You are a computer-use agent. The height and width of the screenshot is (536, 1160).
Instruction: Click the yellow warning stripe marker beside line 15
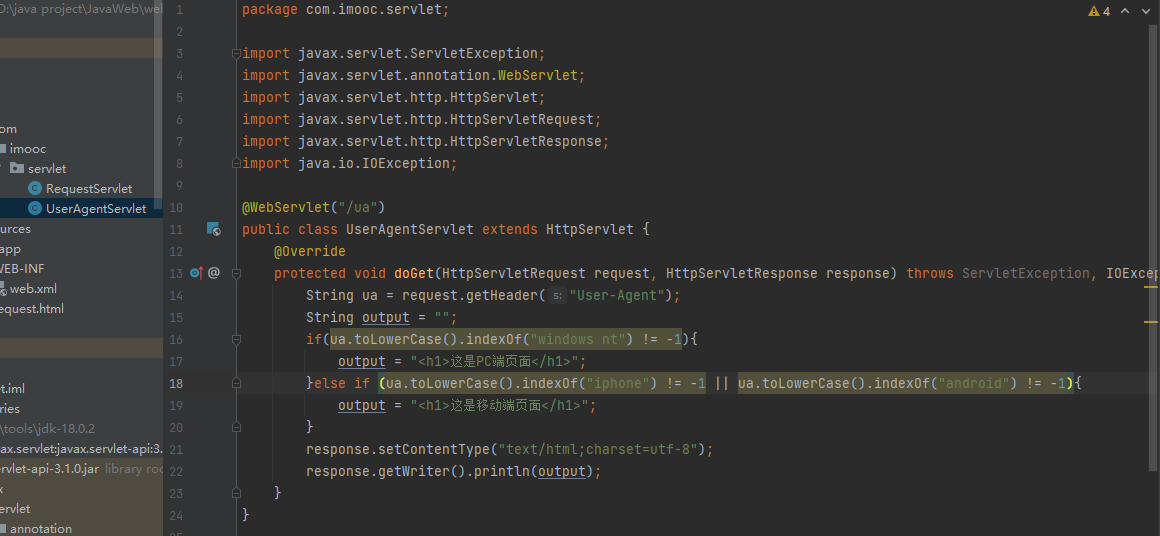tap(1150, 322)
